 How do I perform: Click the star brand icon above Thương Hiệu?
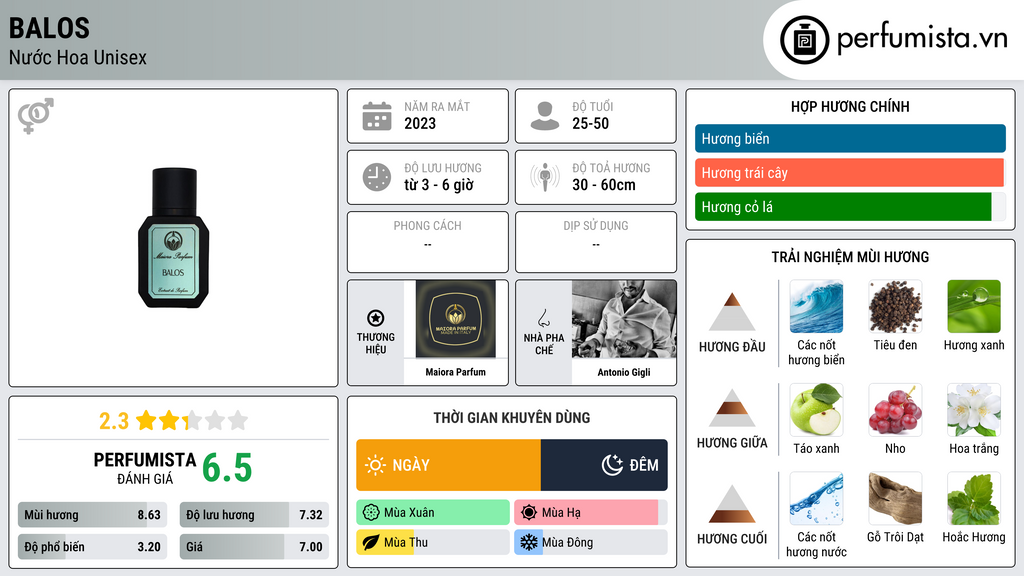tap(376, 318)
